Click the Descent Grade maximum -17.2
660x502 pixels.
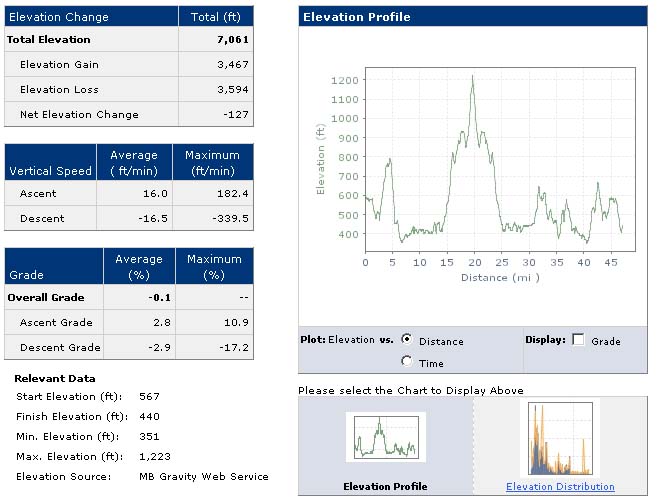[x=234, y=348]
